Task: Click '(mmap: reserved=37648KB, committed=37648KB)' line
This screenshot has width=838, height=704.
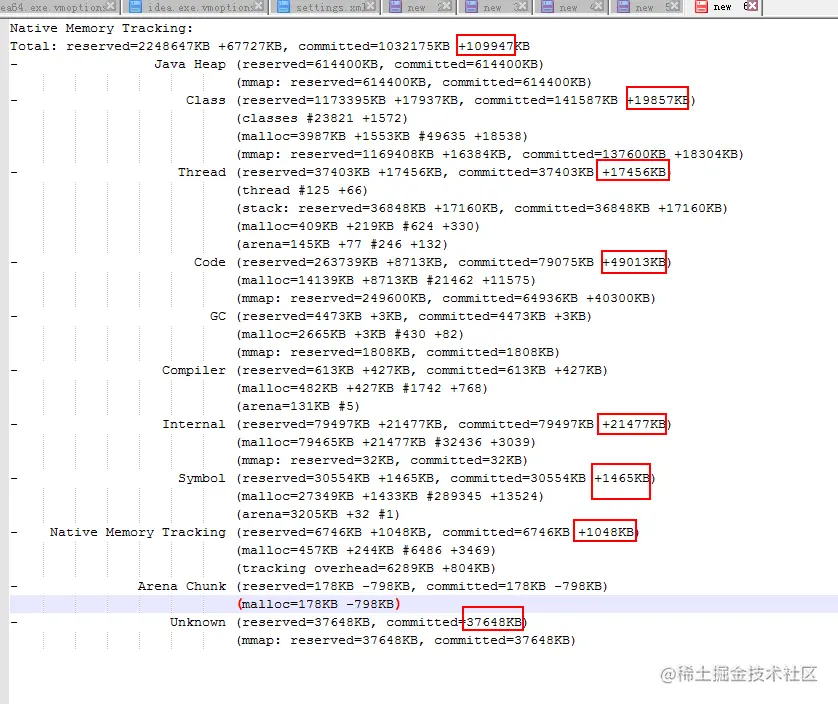Action: point(406,640)
